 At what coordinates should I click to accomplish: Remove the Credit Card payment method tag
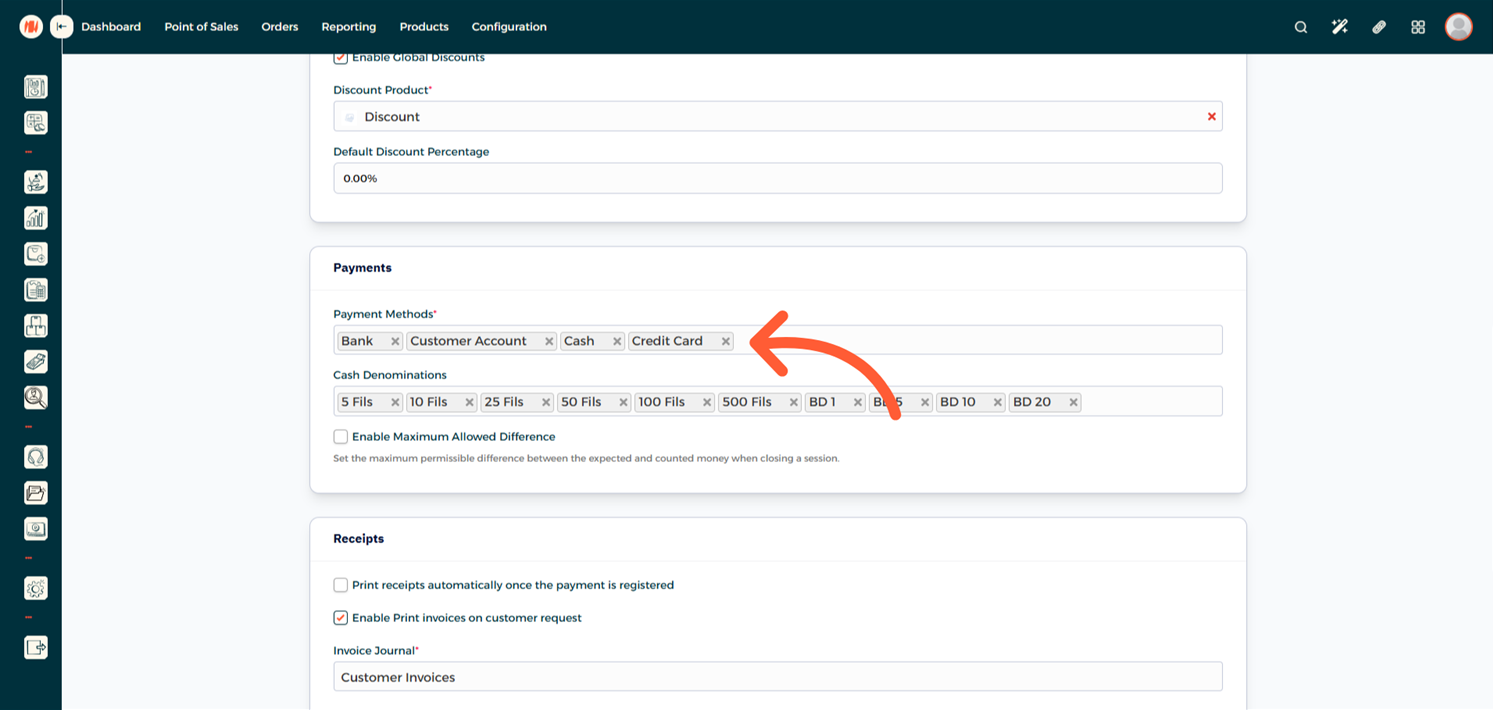click(726, 342)
